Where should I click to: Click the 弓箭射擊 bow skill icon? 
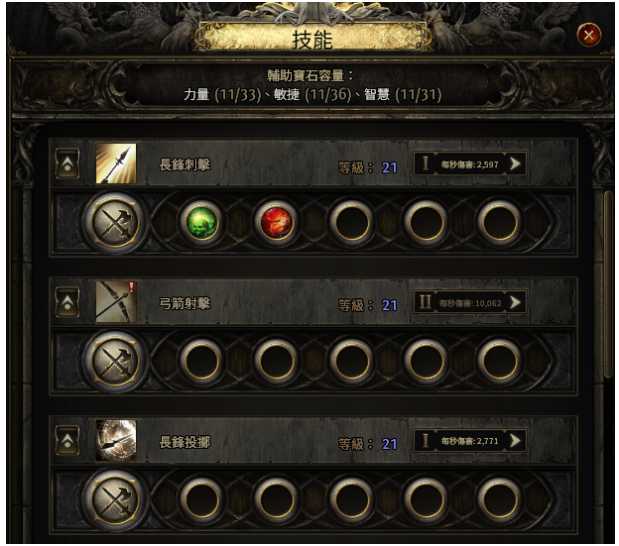(116, 302)
